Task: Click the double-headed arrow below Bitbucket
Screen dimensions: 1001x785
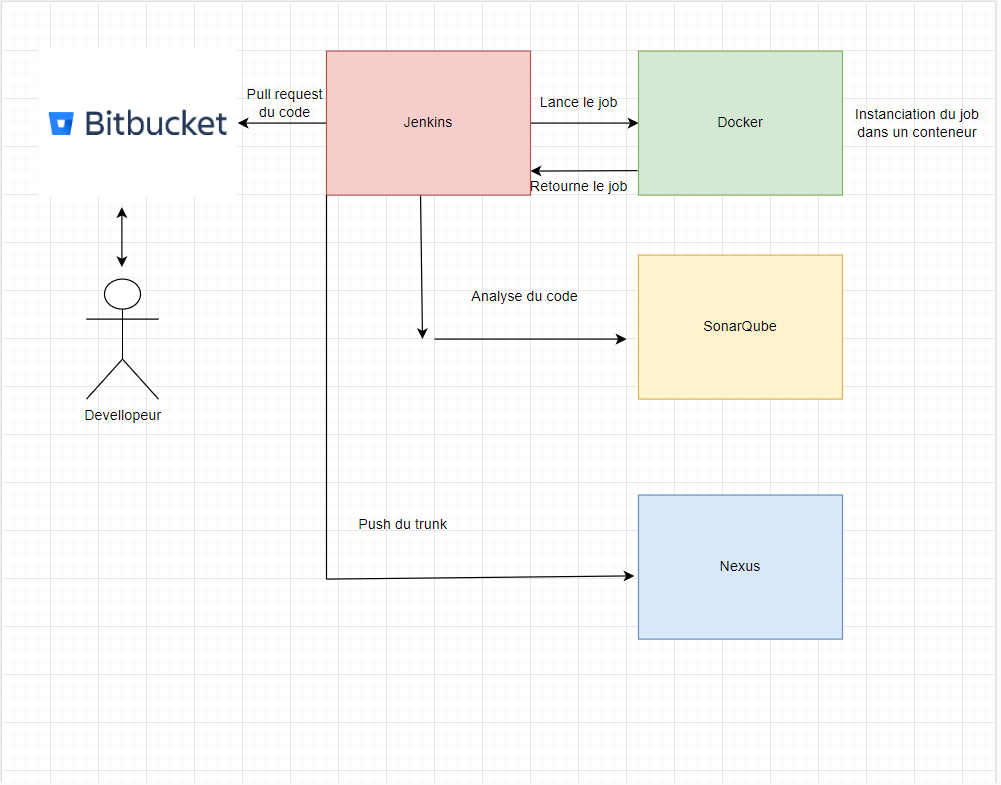Action: 122,237
